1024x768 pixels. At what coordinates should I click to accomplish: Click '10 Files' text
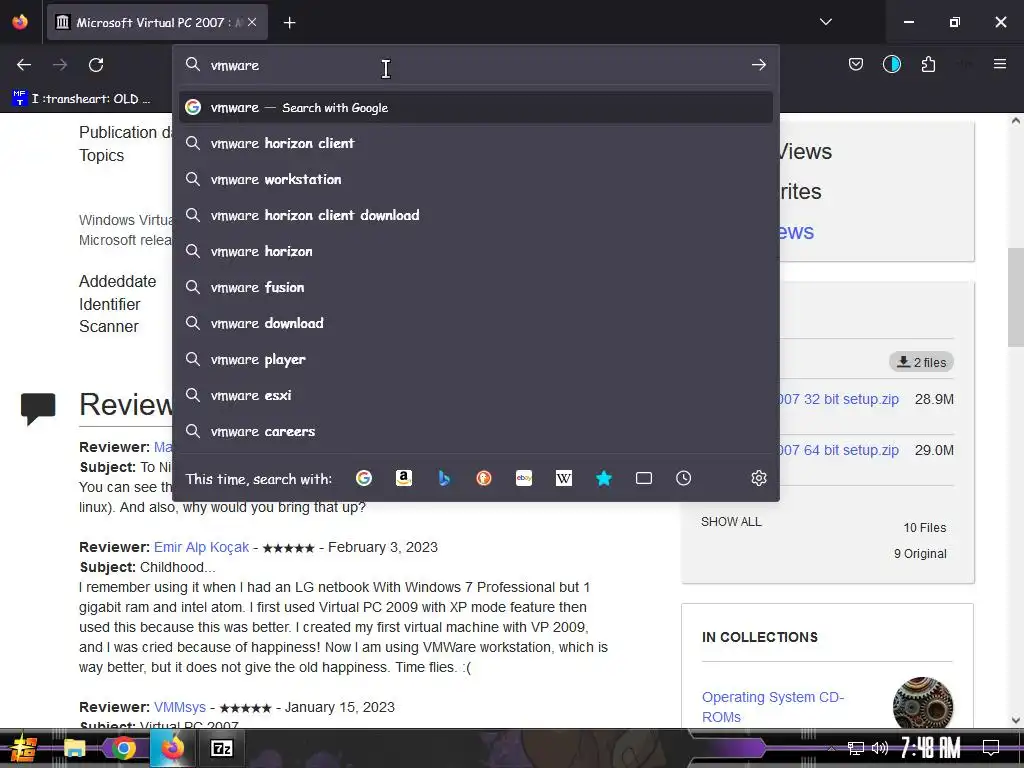pos(924,528)
